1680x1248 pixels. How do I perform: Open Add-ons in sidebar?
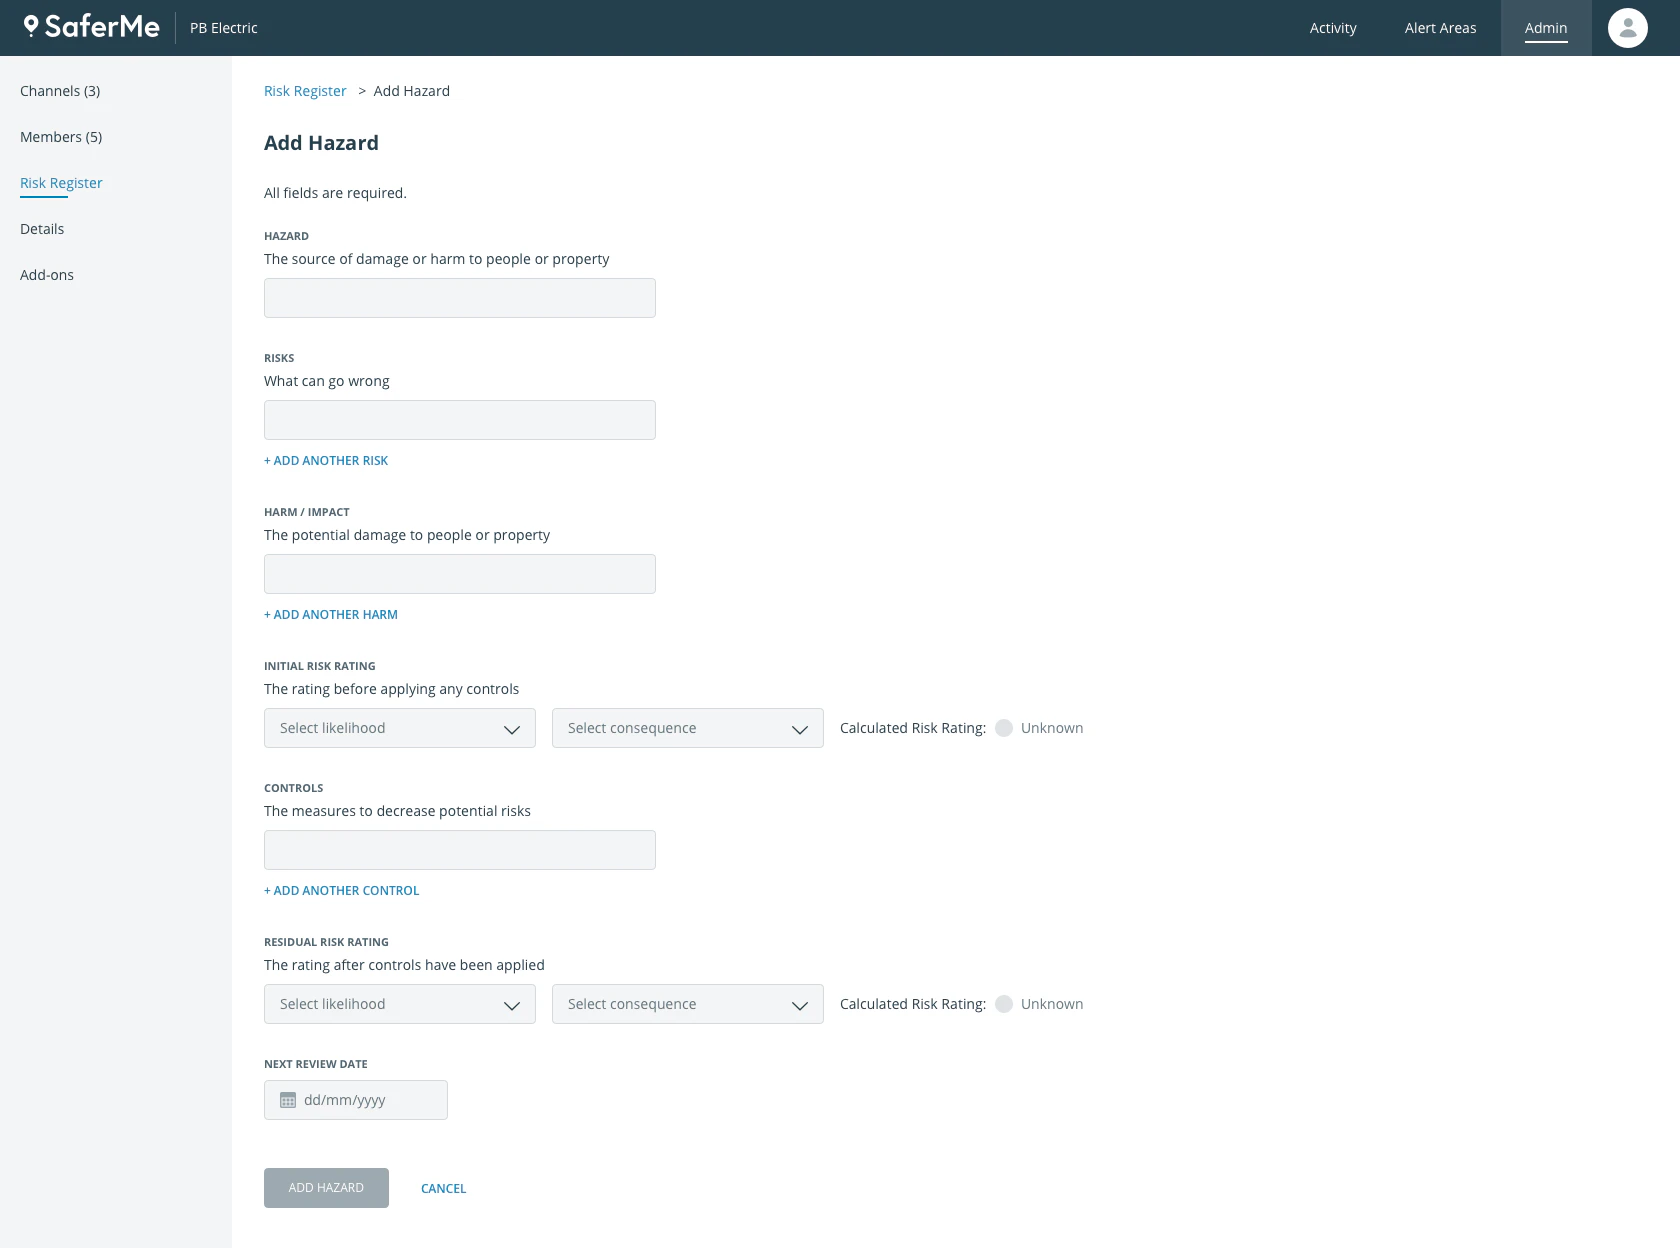[47, 275]
